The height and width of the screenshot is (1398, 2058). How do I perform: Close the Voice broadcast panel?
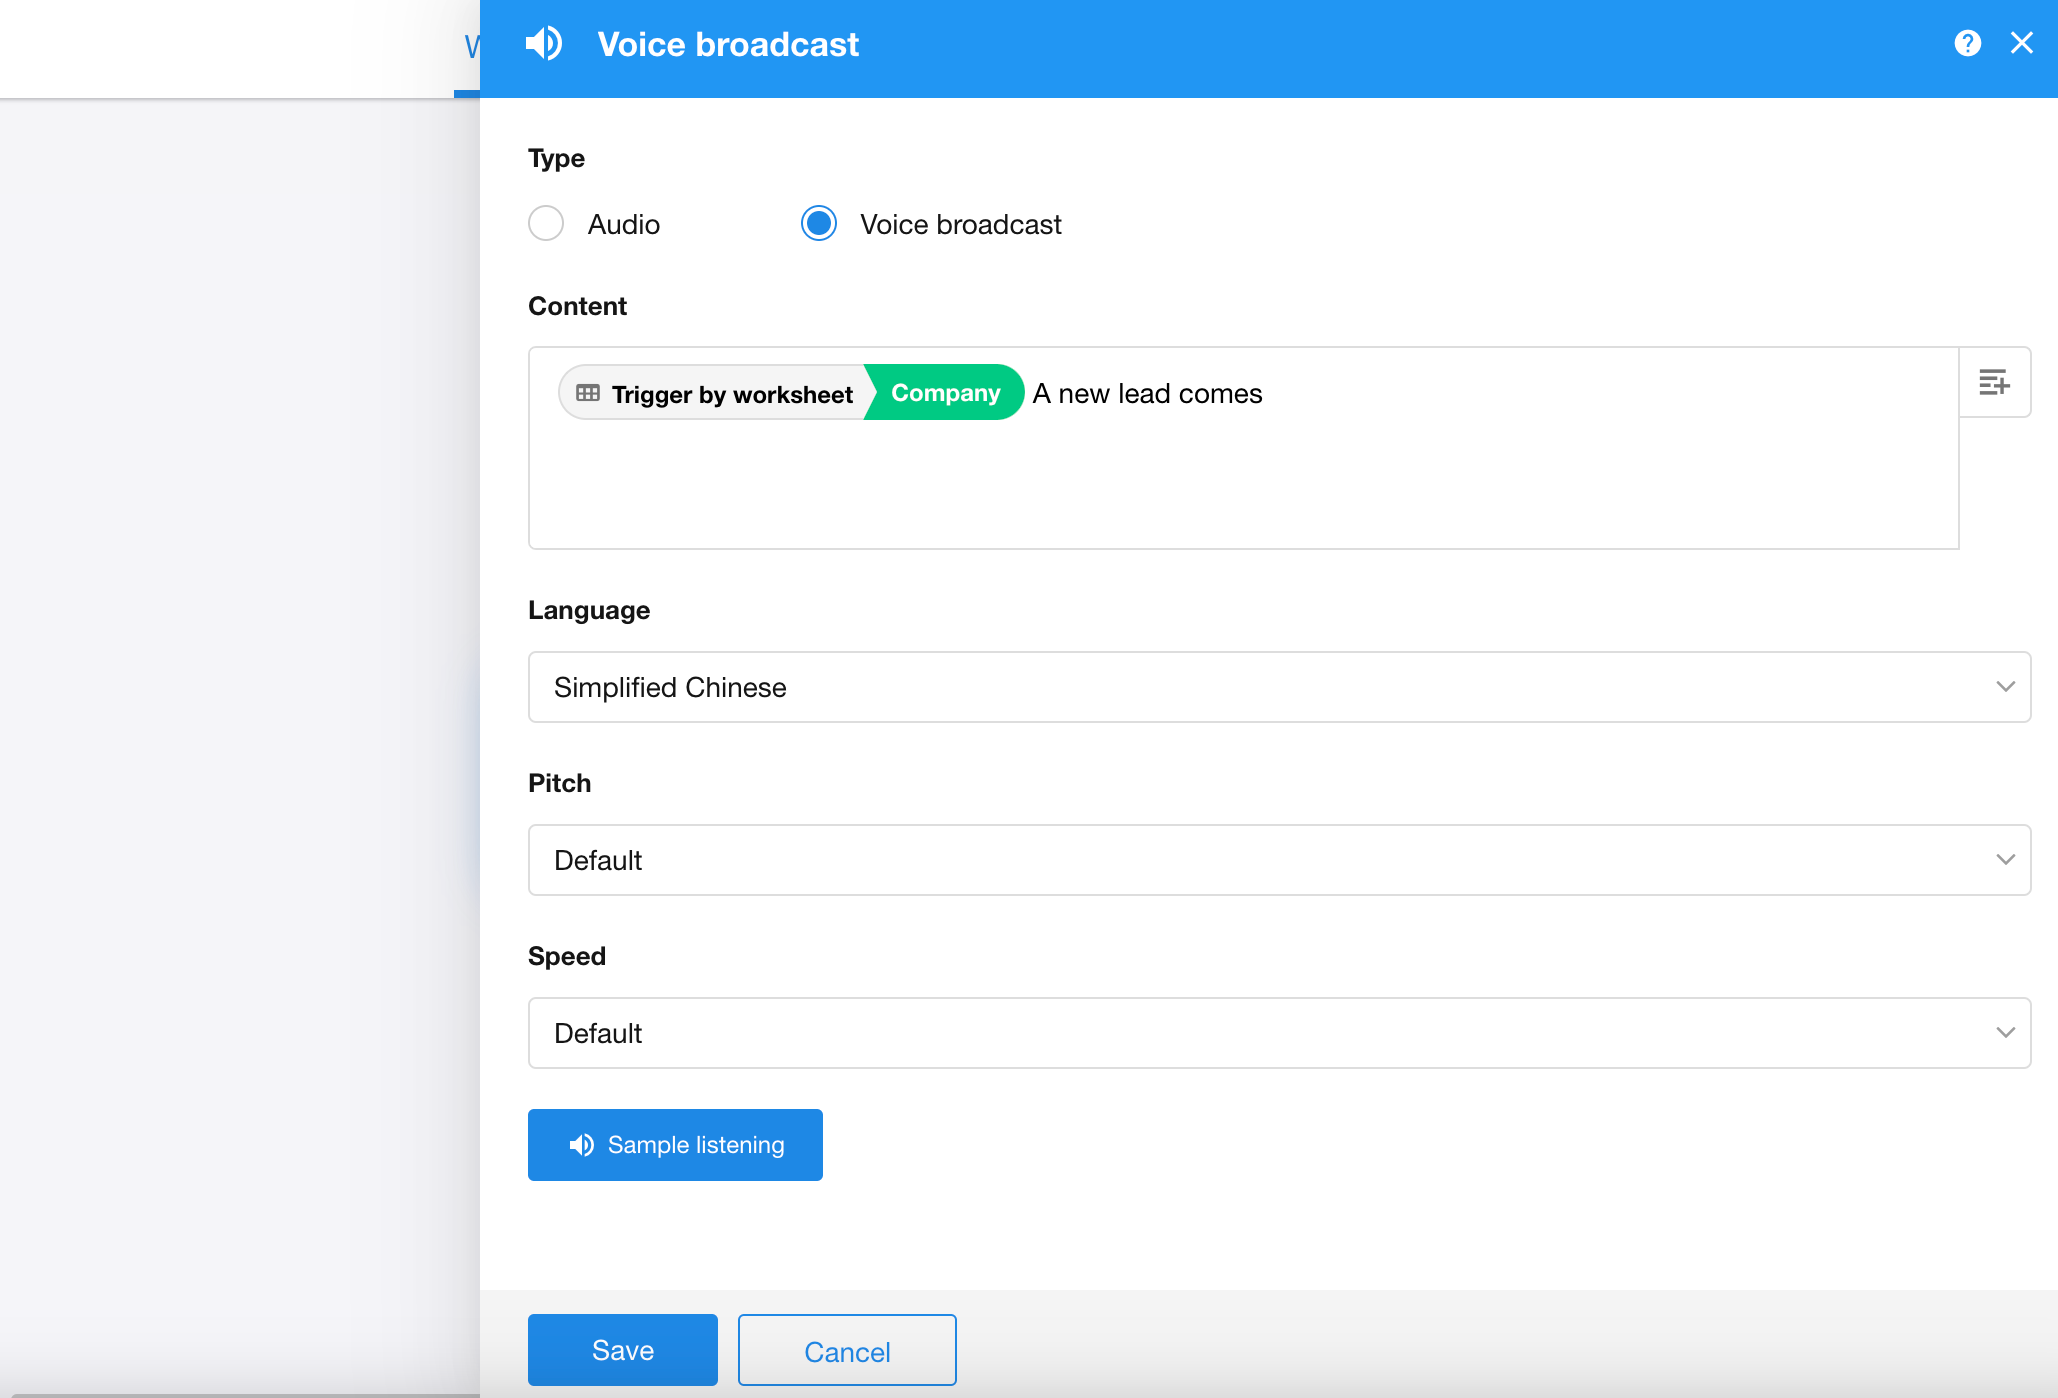pyautogui.click(x=2021, y=43)
